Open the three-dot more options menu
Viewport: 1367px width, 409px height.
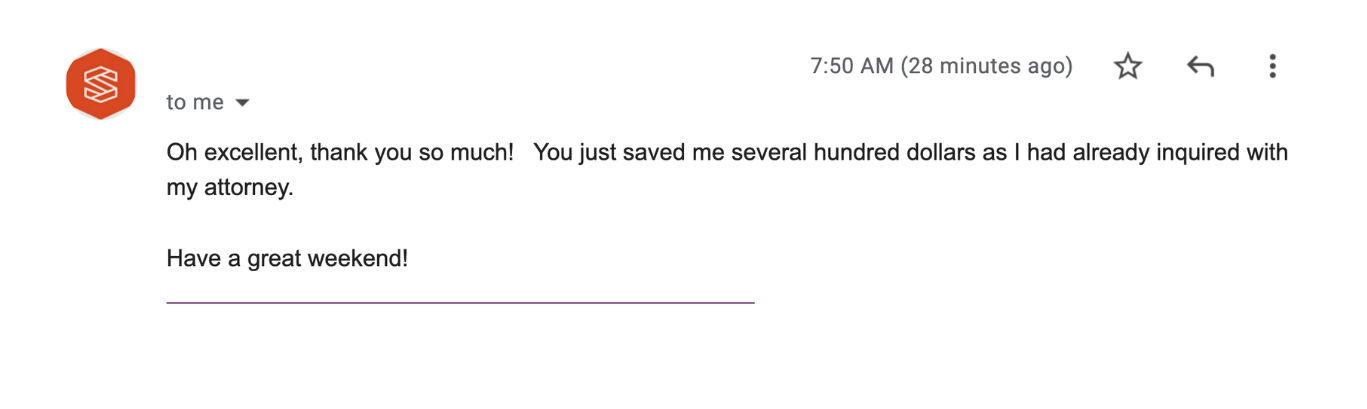[x=1272, y=67]
